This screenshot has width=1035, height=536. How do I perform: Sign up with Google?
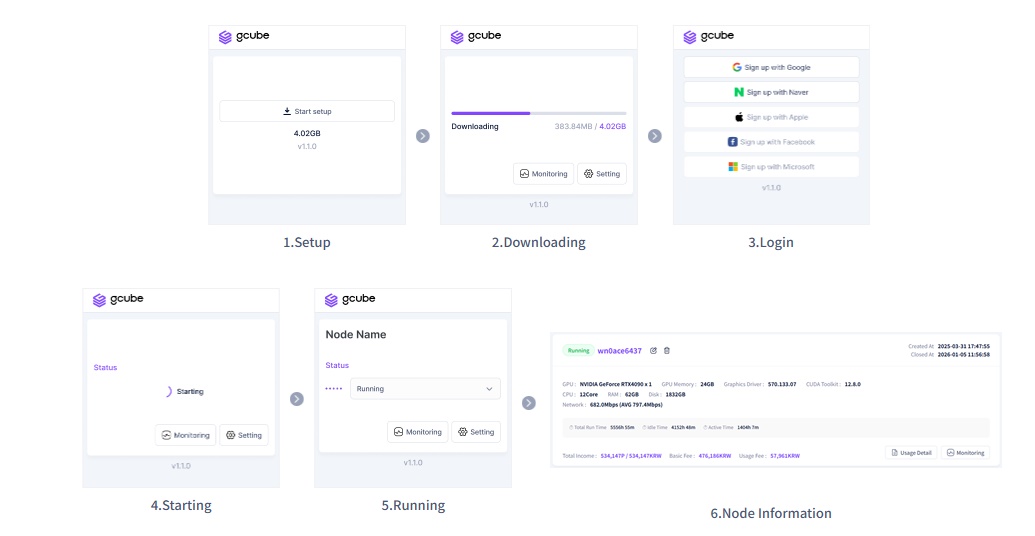[x=771, y=67]
